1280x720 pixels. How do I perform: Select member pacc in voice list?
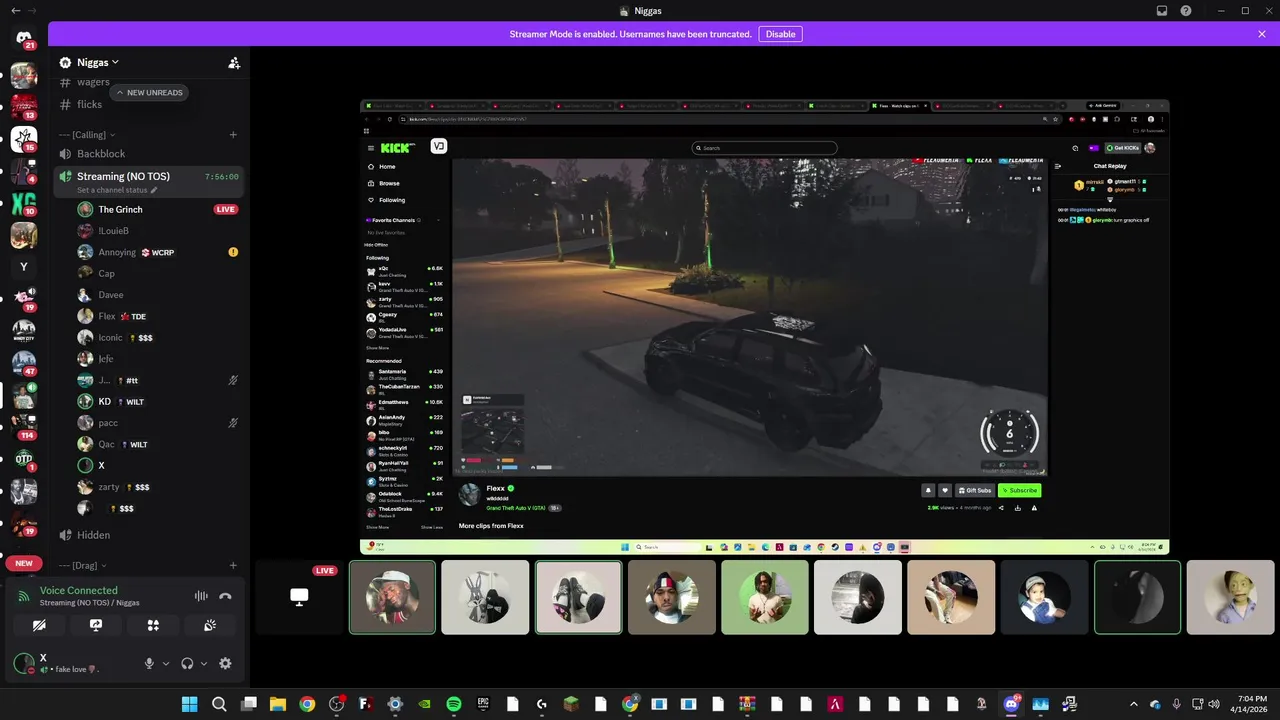click(108, 423)
